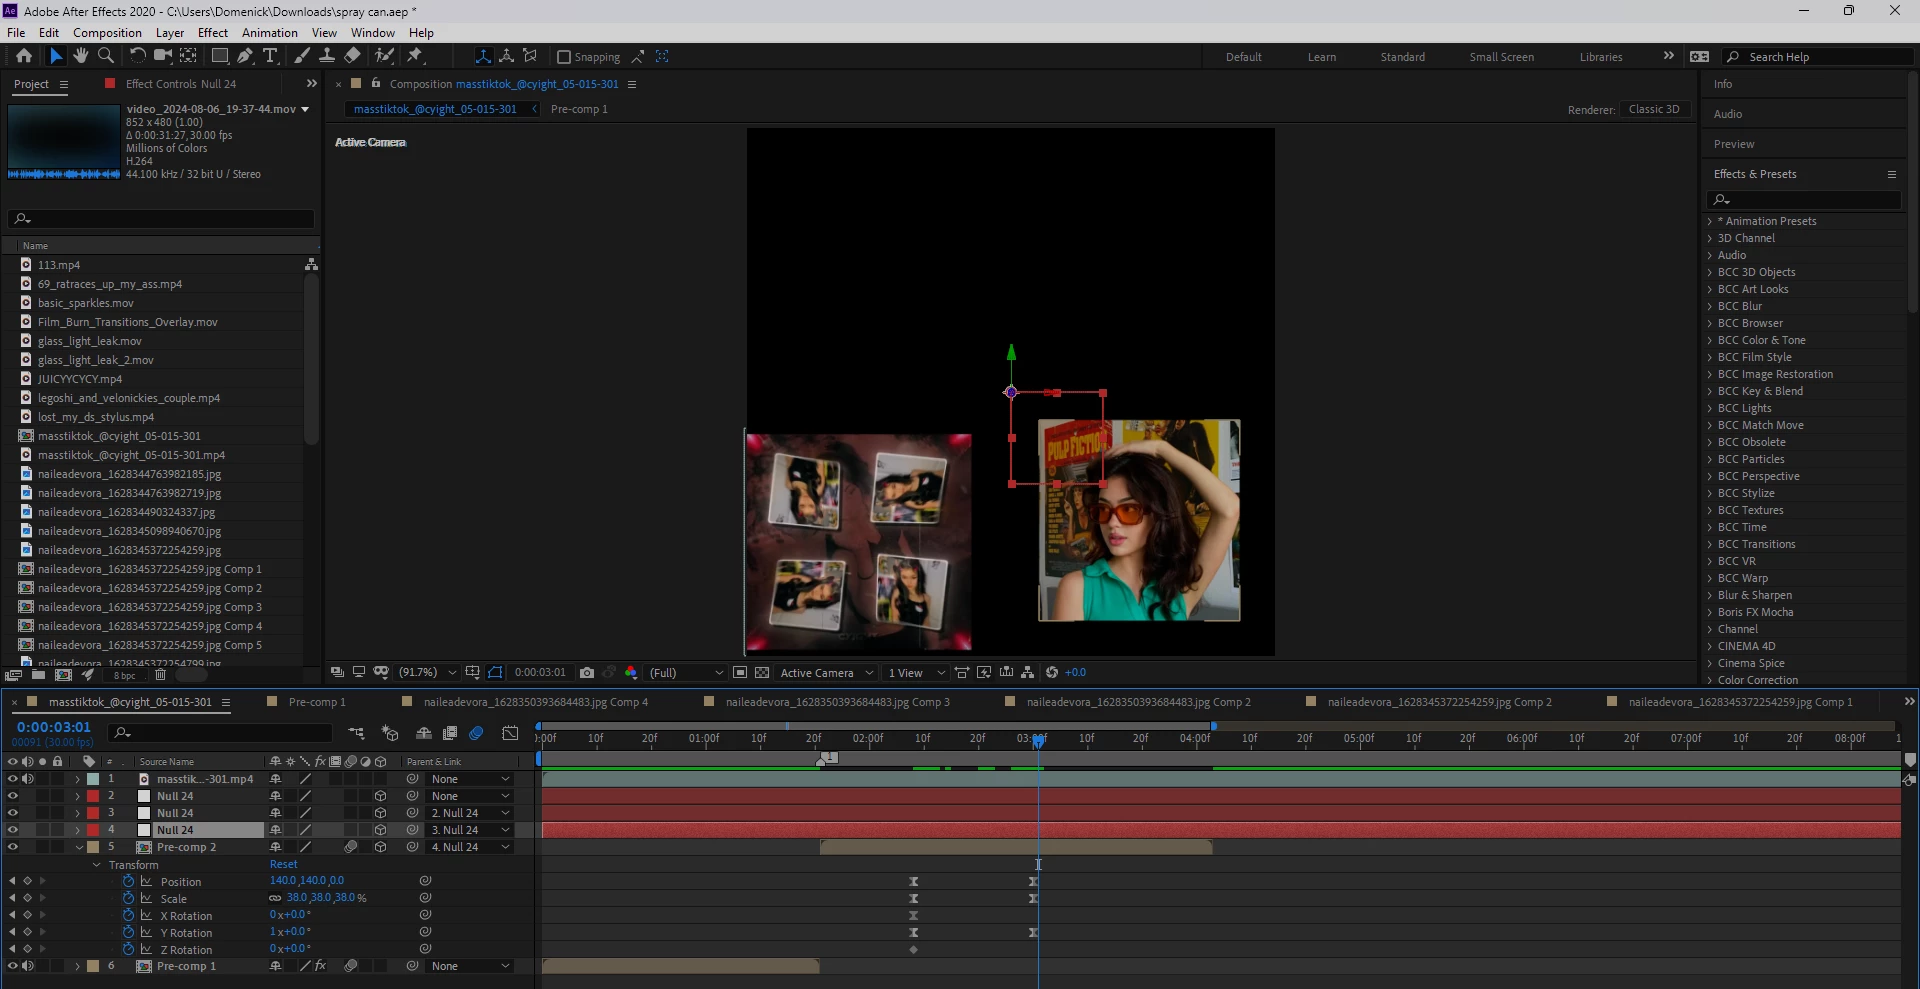Viewport: 1920px width, 989px height.
Task: Select the Pan Behind anchor point tool
Action: click(x=188, y=56)
